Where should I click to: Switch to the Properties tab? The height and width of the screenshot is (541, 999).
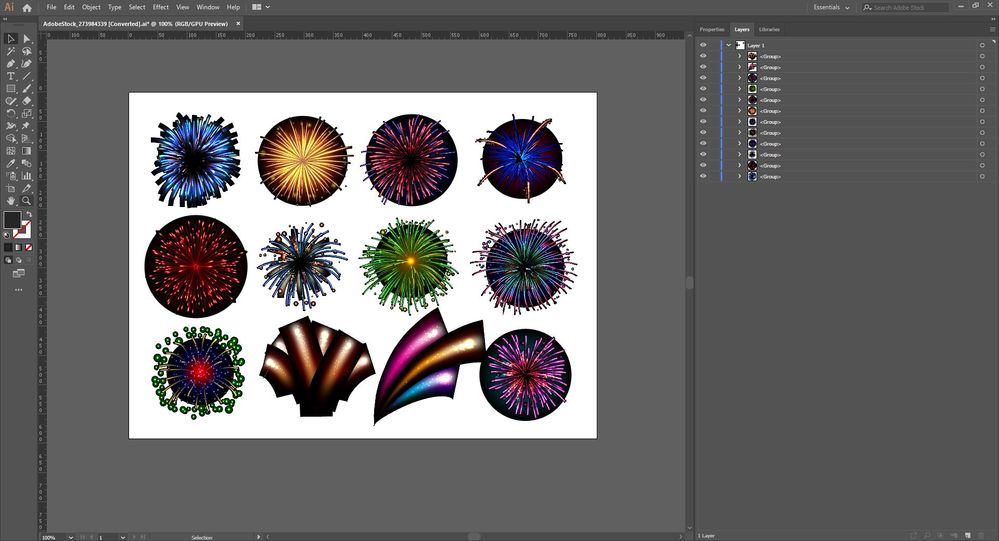pos(711,29)
